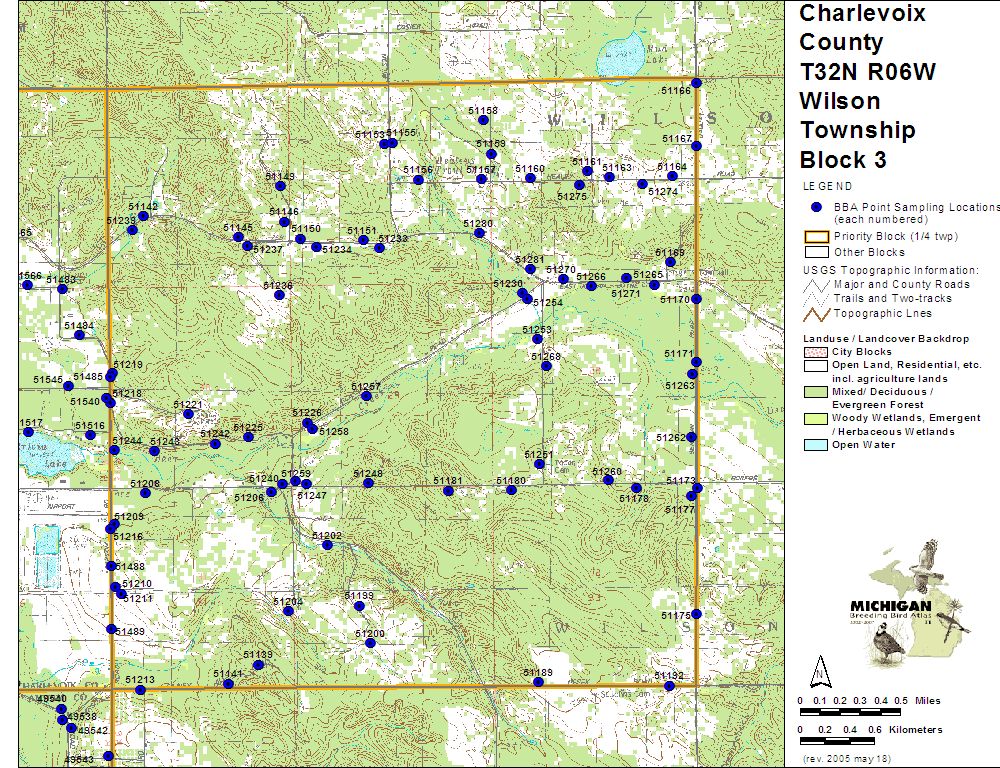Select sampling point 51236
Viewport: 1000px width, 768px height.
pyautogui.click(x=278, y=295)
